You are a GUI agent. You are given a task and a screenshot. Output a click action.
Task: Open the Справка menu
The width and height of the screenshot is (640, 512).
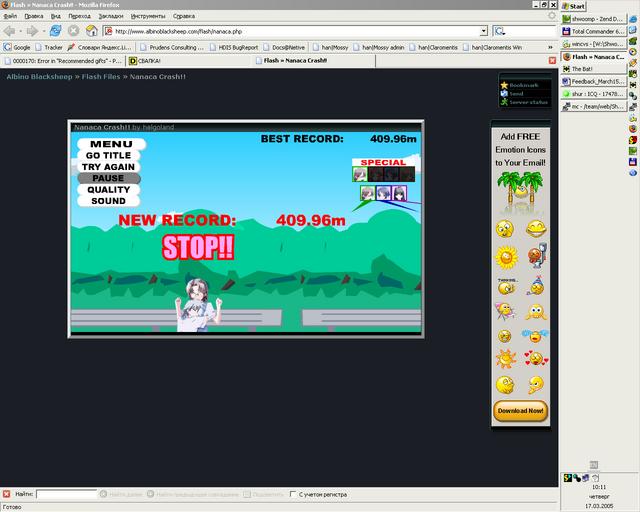pos(184,16)
